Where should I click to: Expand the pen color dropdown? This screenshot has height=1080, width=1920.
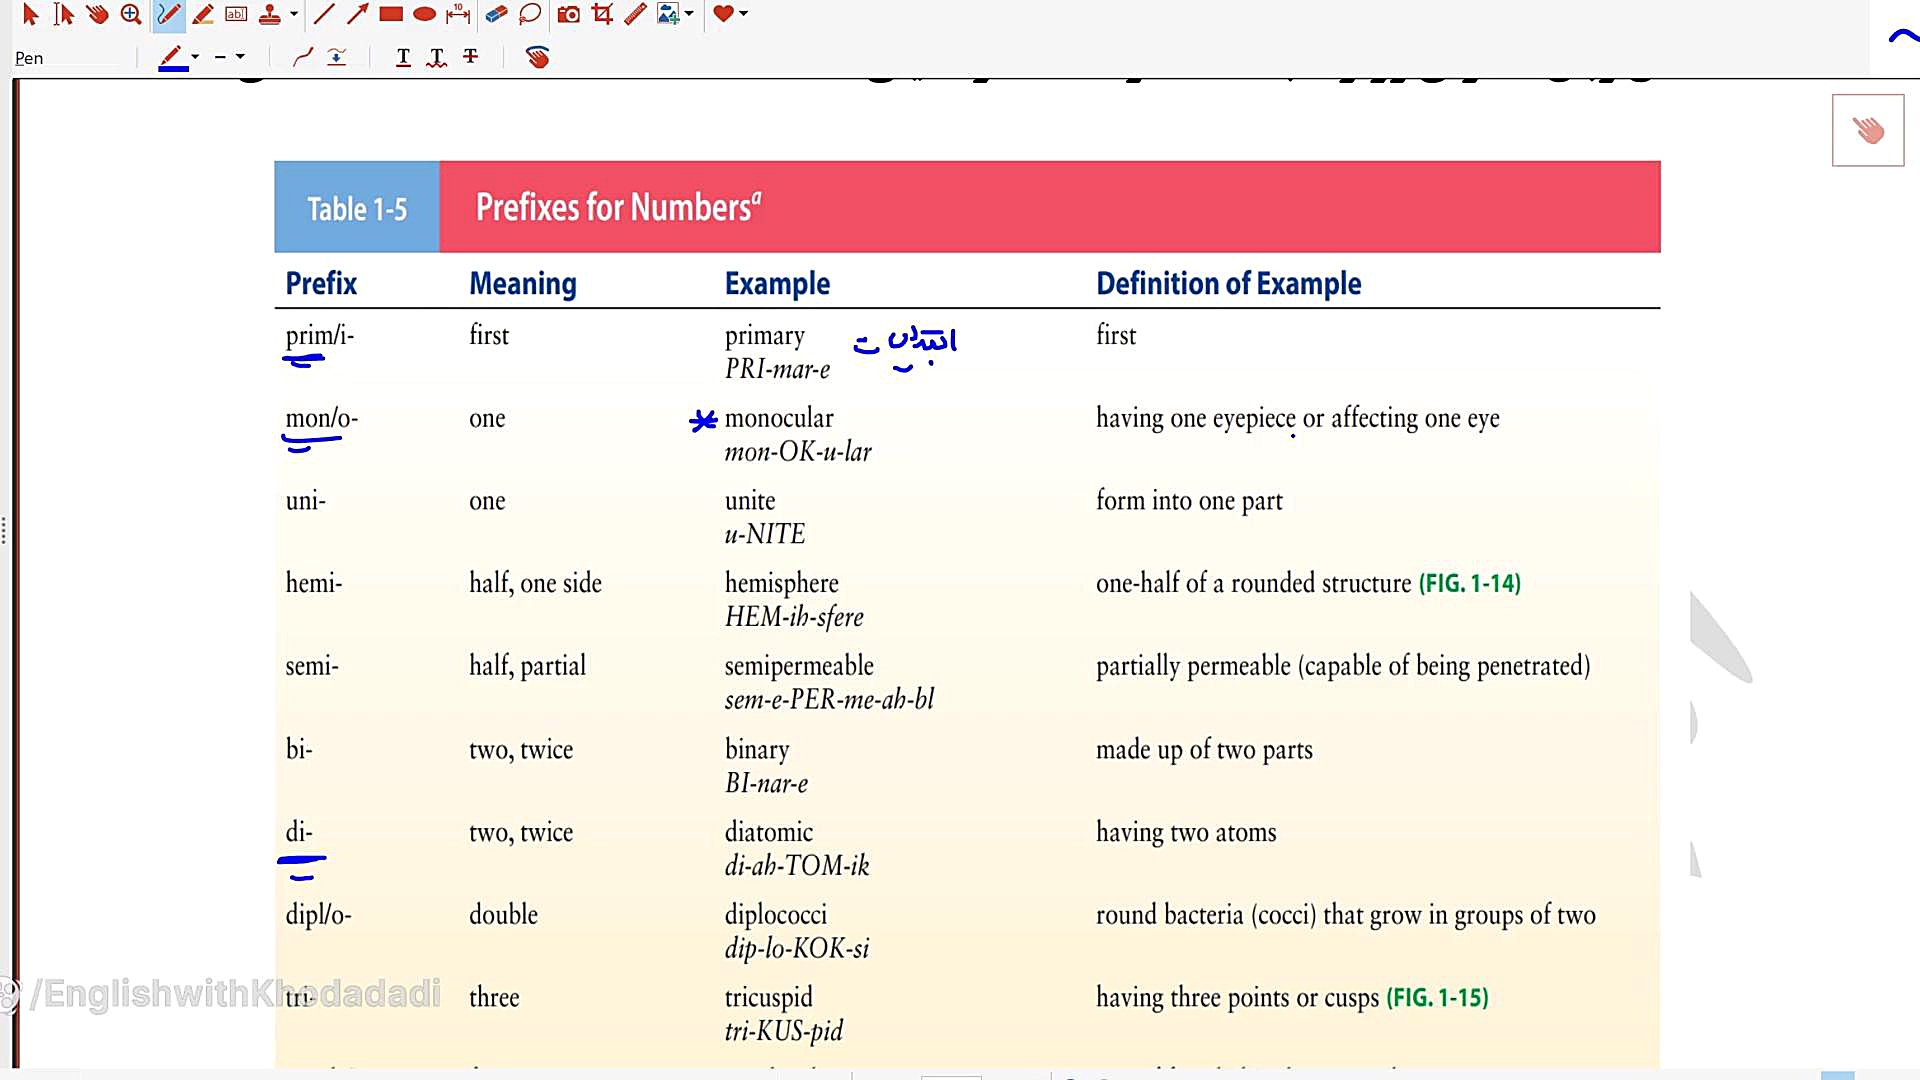[195, 57]
